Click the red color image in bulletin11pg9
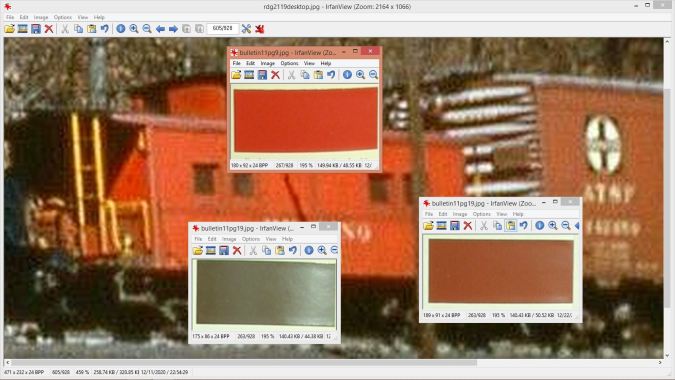This screenshot has height=380, width=675. click(306, 120)
